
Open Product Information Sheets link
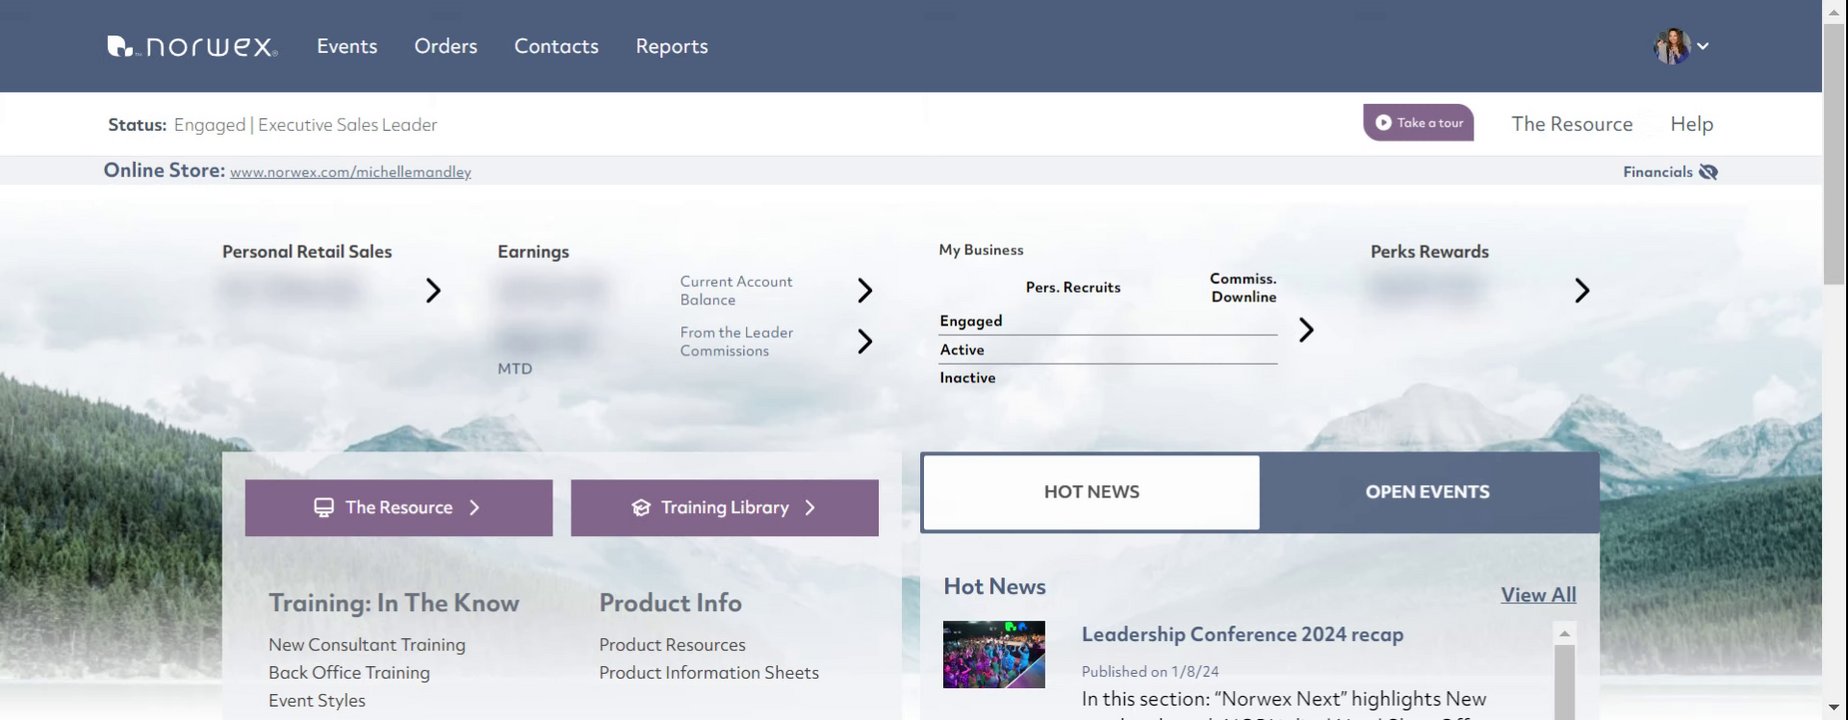point(709,673)
